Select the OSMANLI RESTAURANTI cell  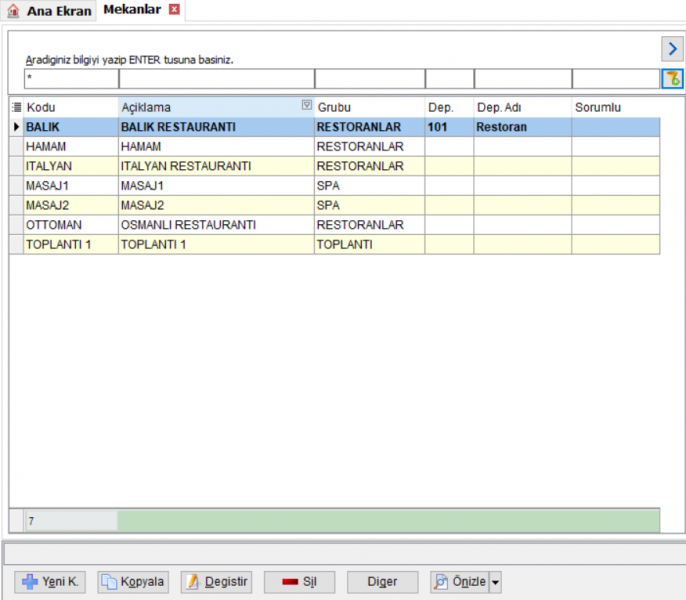point(216,225)
